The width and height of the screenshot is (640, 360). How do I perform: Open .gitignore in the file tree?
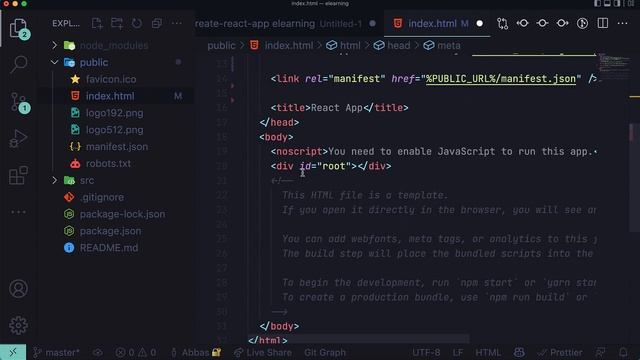click(102, 198)
